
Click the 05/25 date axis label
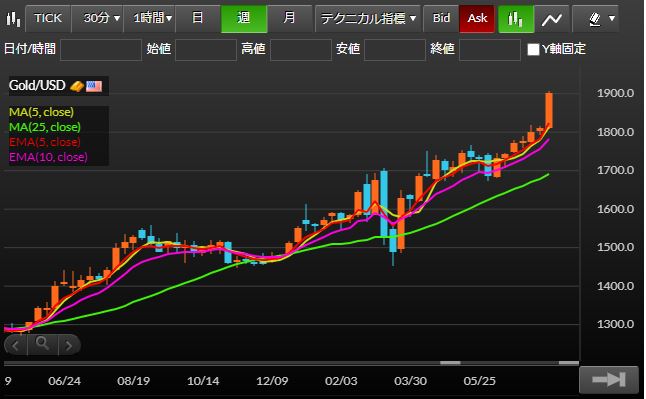(x=480, y=381)
